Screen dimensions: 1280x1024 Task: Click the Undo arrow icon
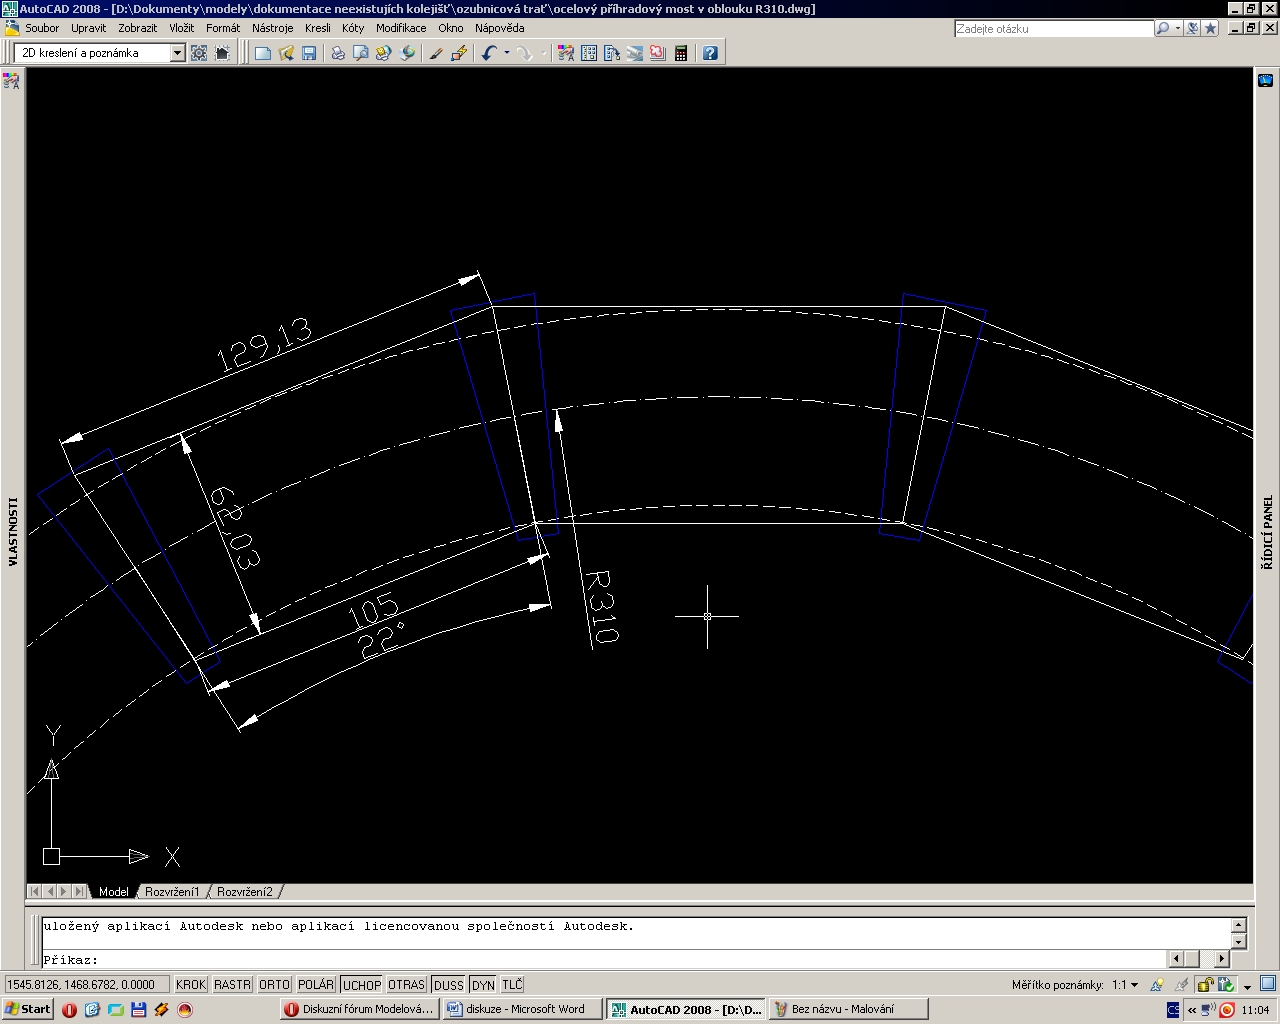click(488, 53)
